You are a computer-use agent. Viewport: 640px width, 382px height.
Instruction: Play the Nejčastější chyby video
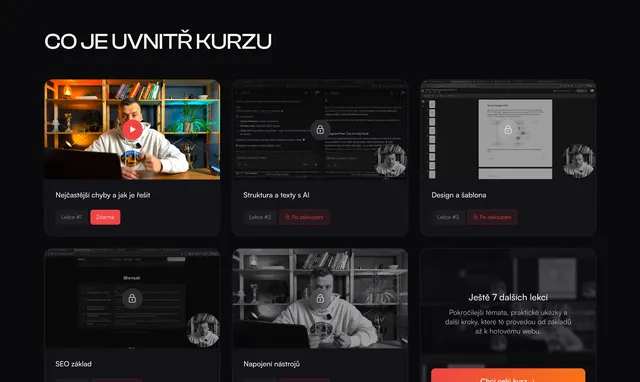point(132,130)
